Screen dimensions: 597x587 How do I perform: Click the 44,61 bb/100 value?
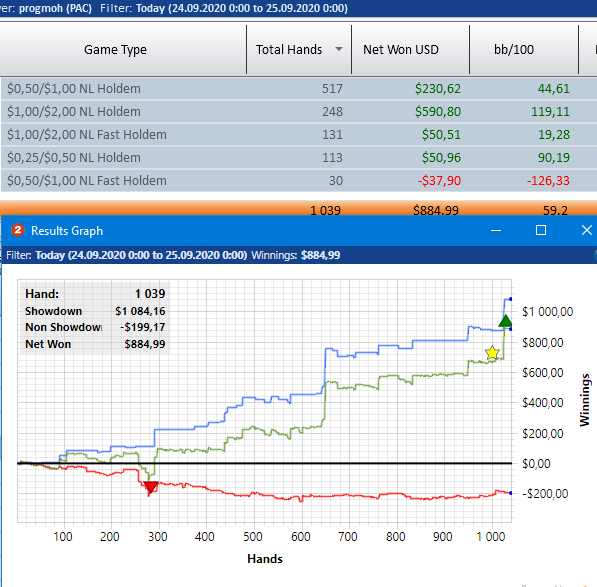[554, 89]
